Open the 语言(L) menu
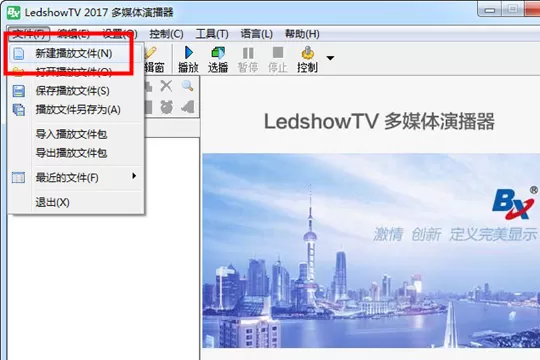Image resolution: width=540 pixels, height=360 pixels. click(x=257, y=34)
